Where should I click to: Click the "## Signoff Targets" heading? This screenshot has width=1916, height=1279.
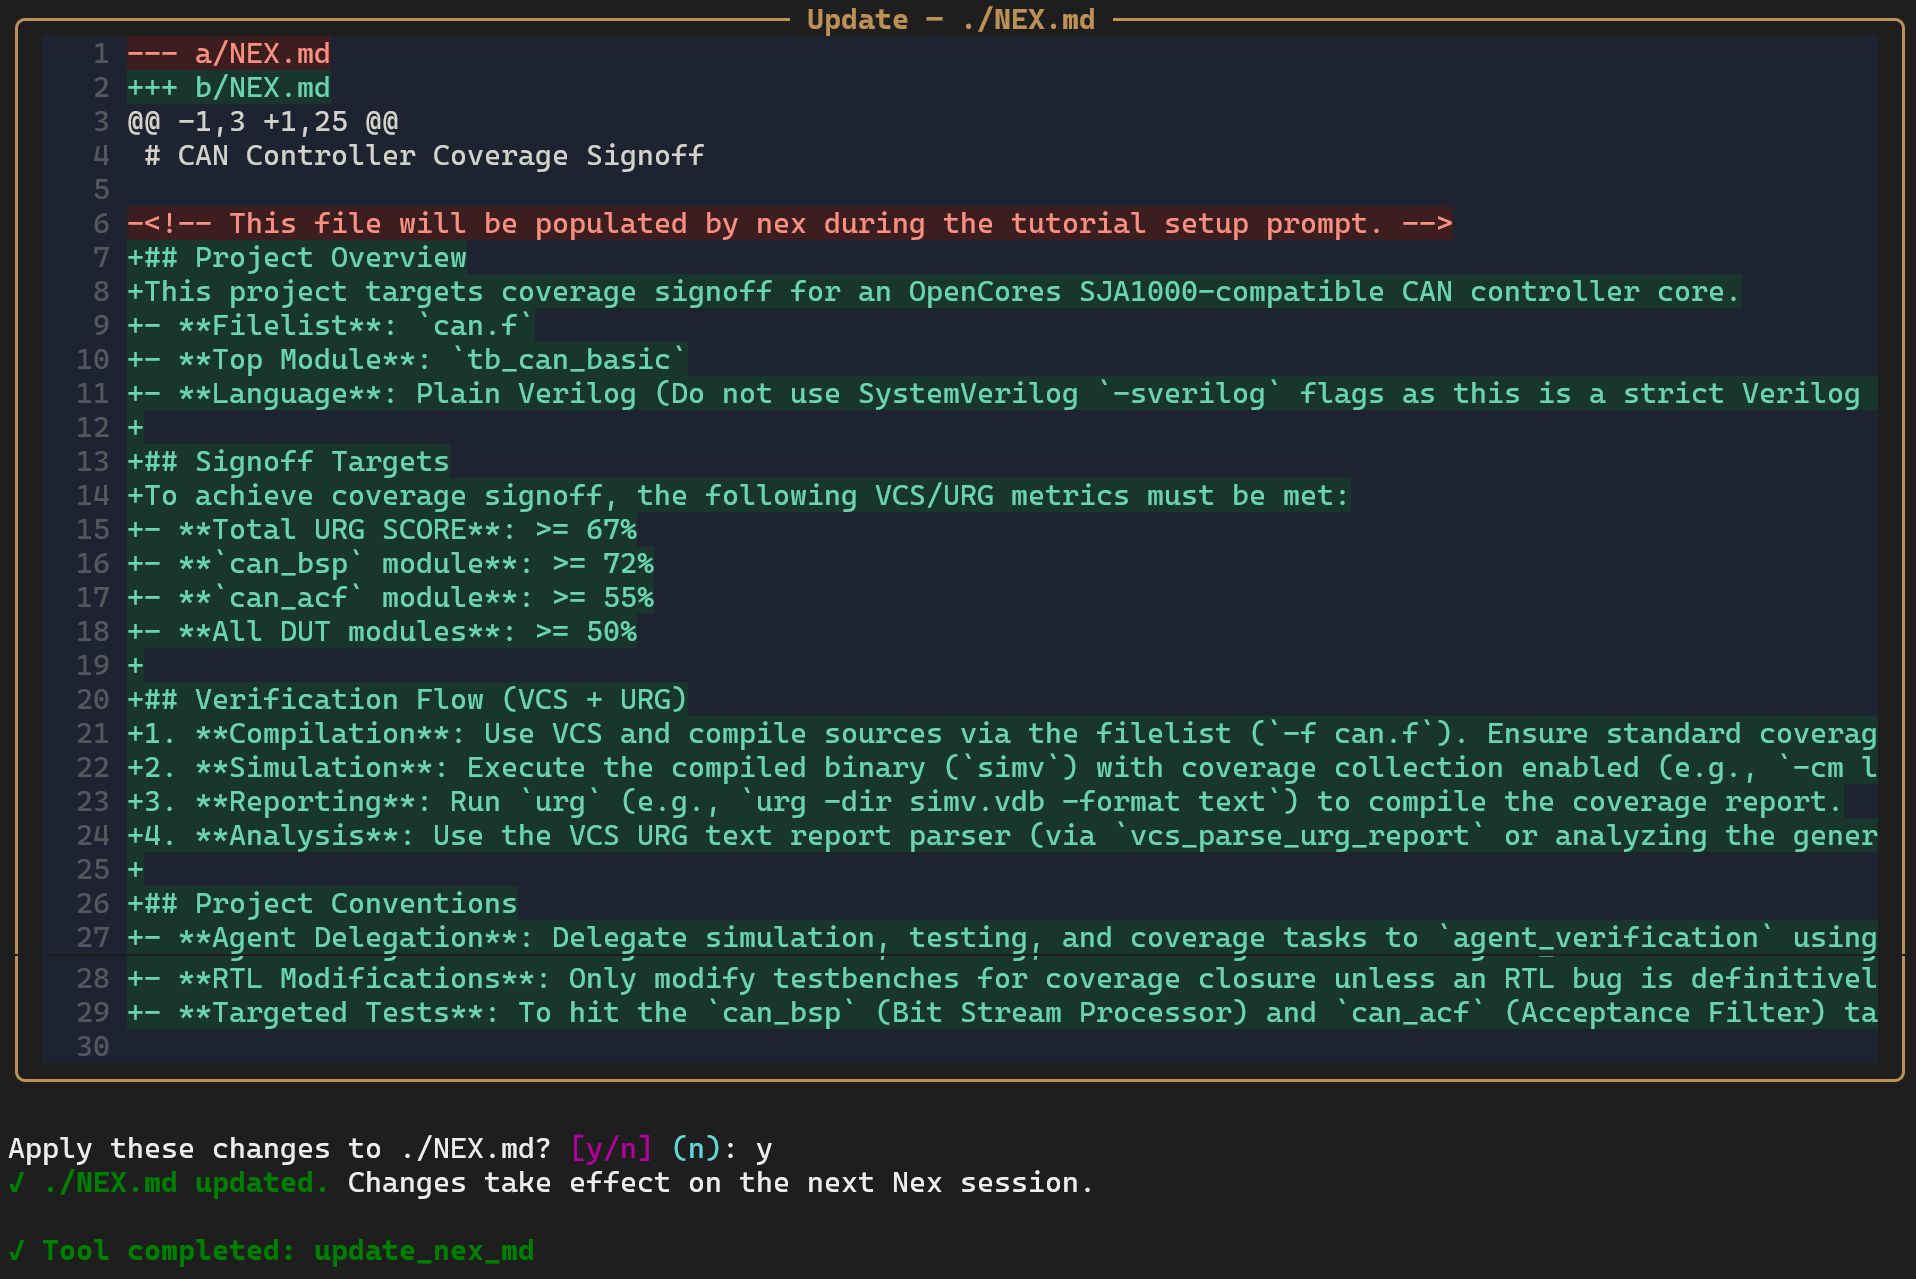click(x=288, y=462)
